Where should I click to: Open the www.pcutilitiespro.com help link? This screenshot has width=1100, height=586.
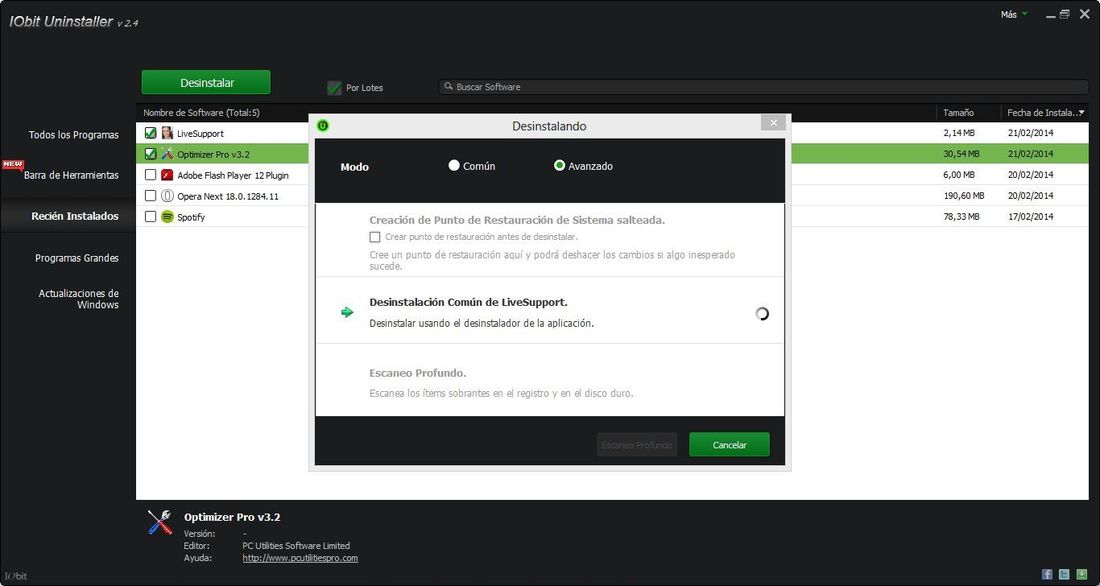[x=300, y=558]
